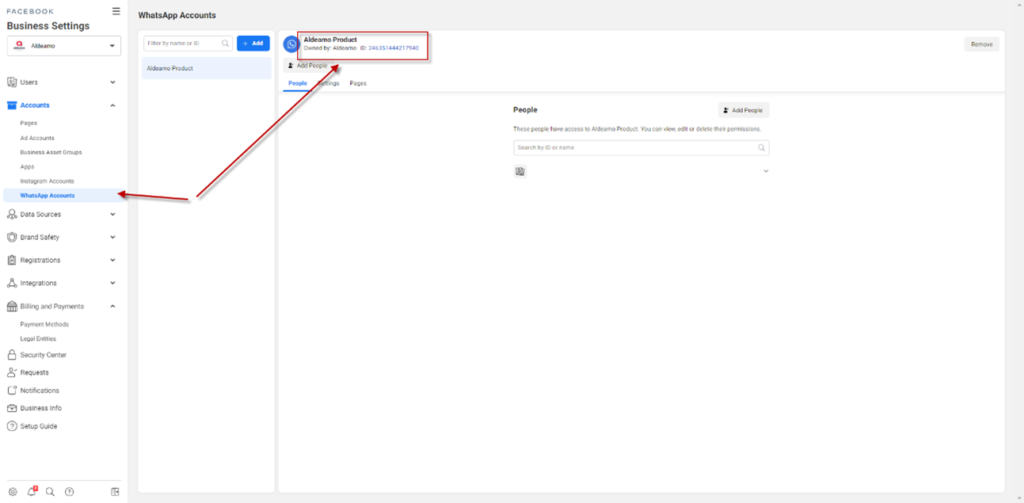Open the help question mark icon at bottom
The image size is (1024, 503).
(69, 491)
